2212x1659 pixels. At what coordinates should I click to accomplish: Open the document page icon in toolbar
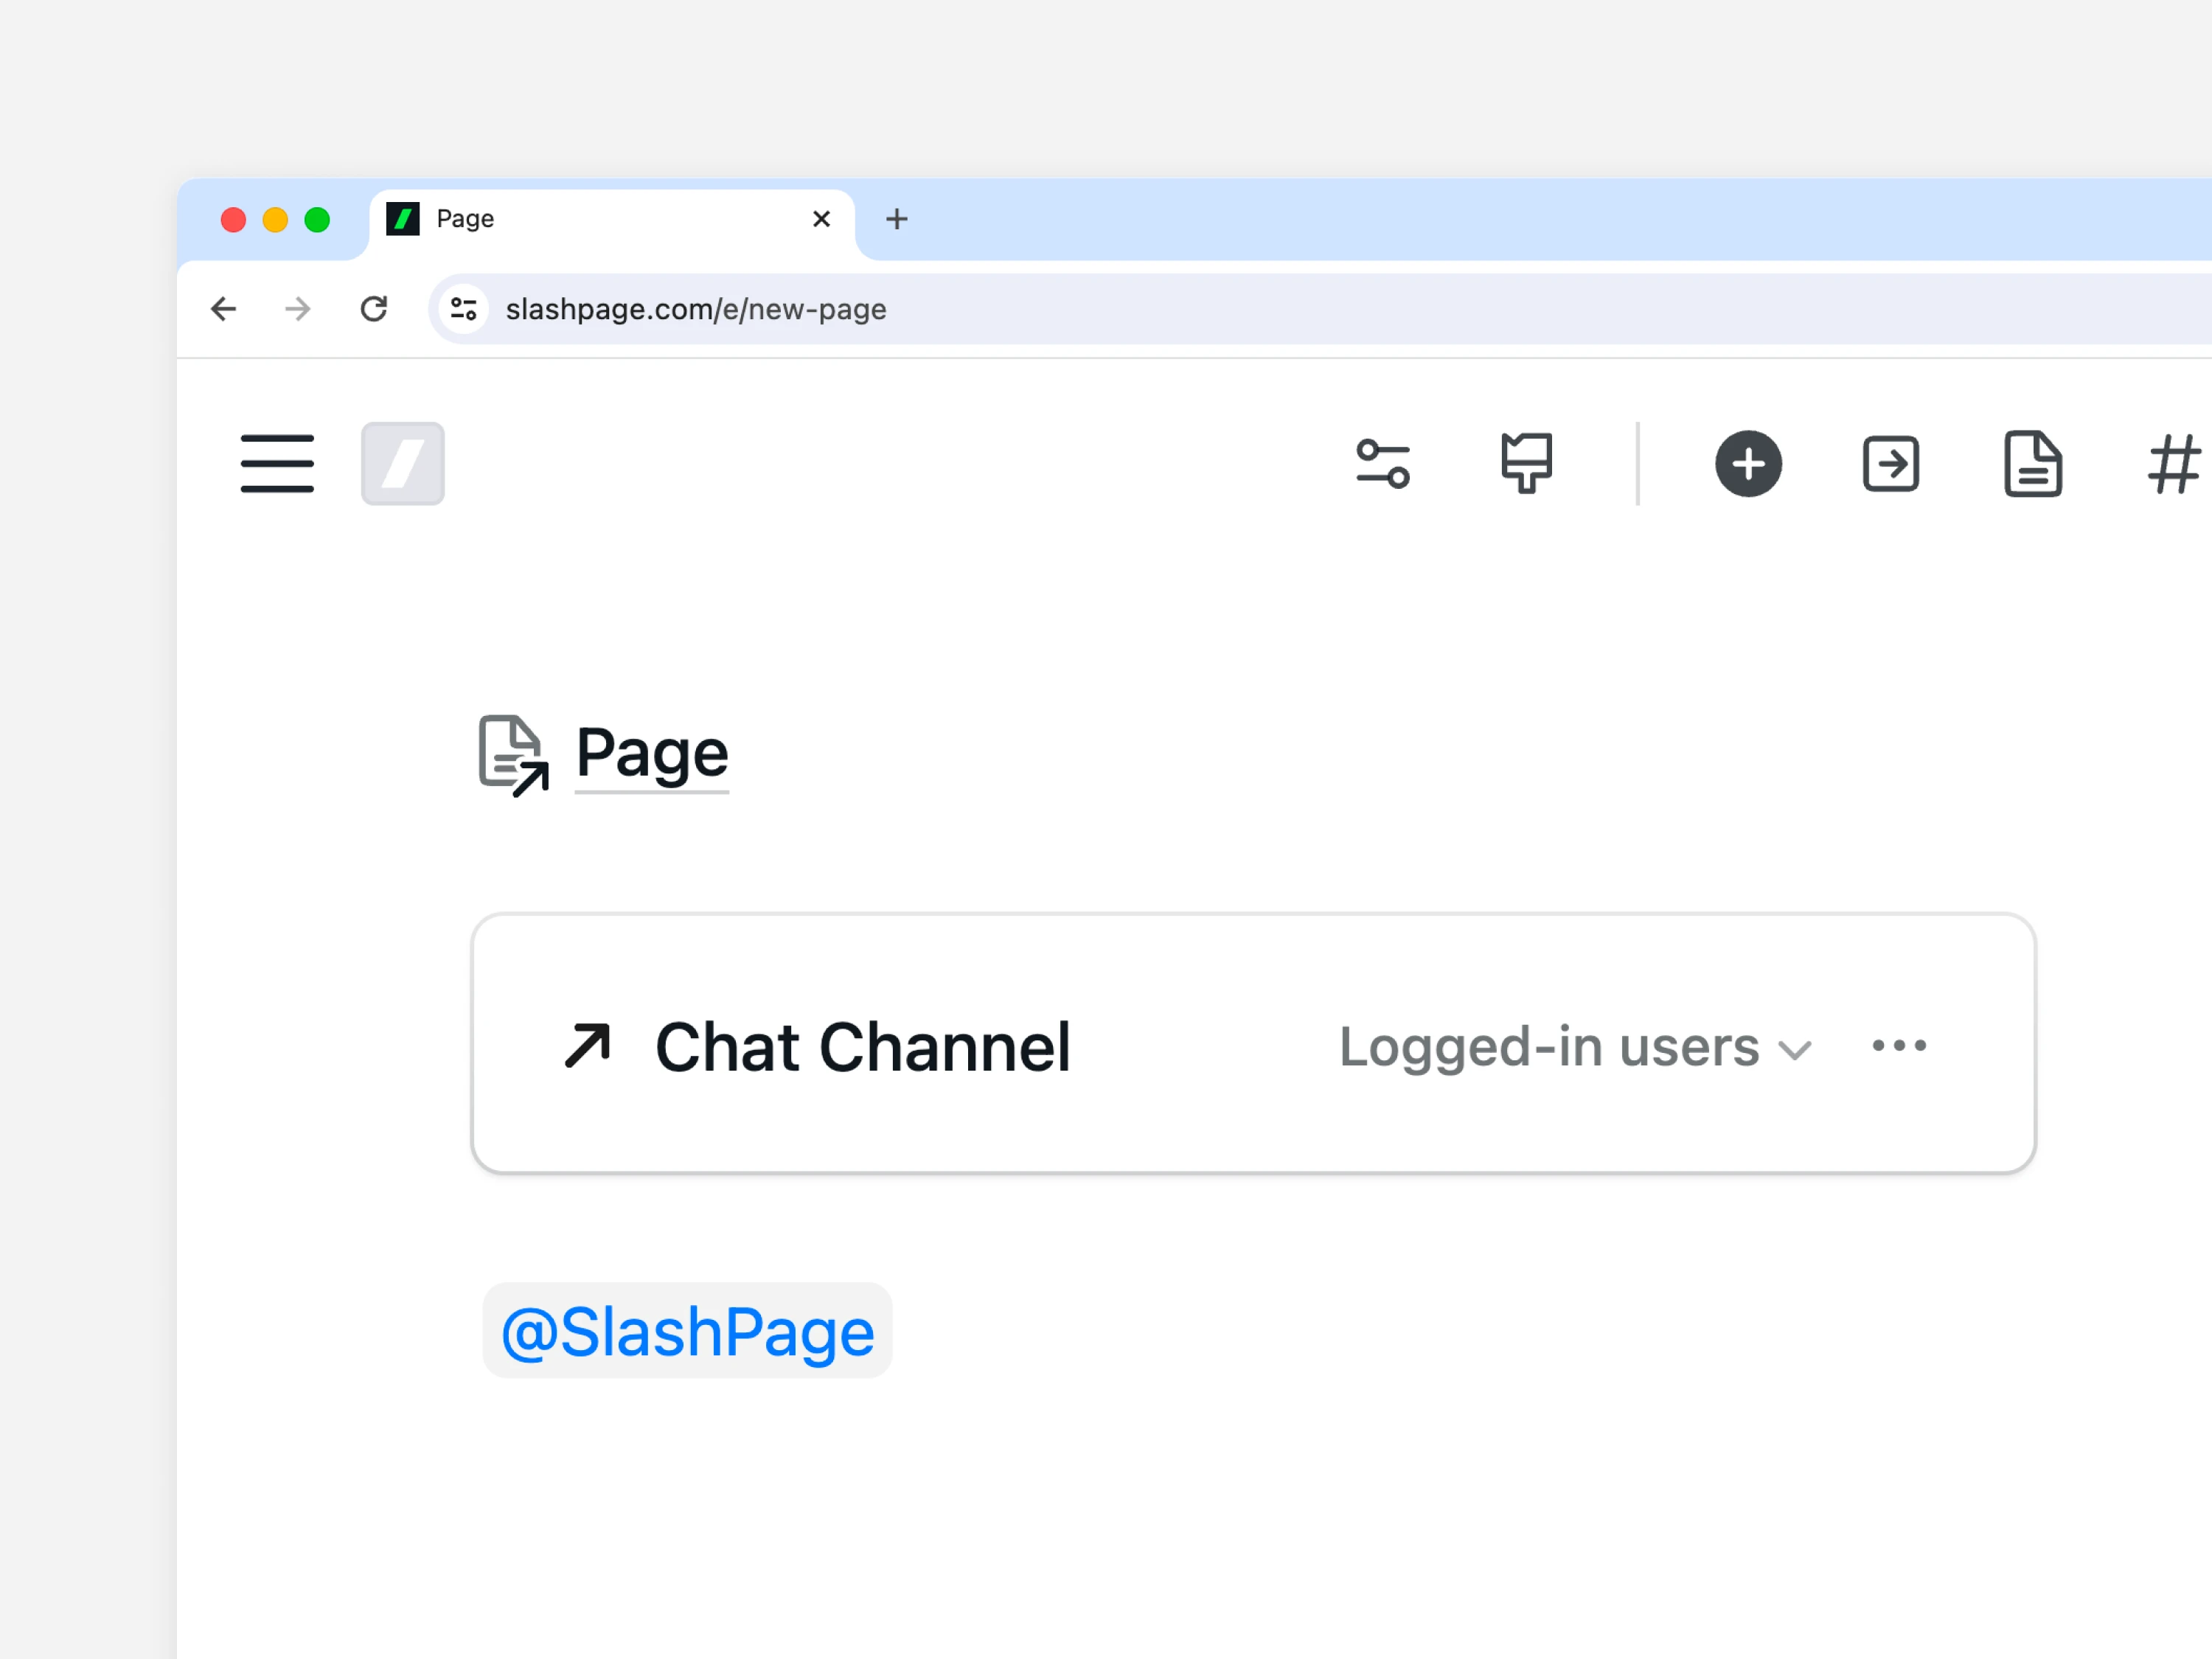coord(2033,463)
